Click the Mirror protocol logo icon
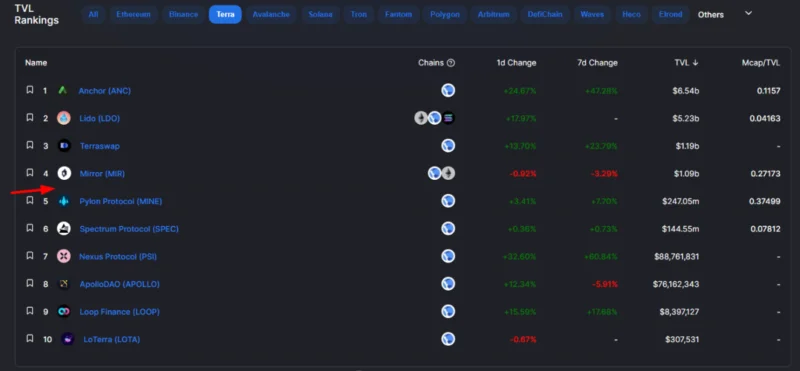The image size is (800, 371). (x=64, y=173)
